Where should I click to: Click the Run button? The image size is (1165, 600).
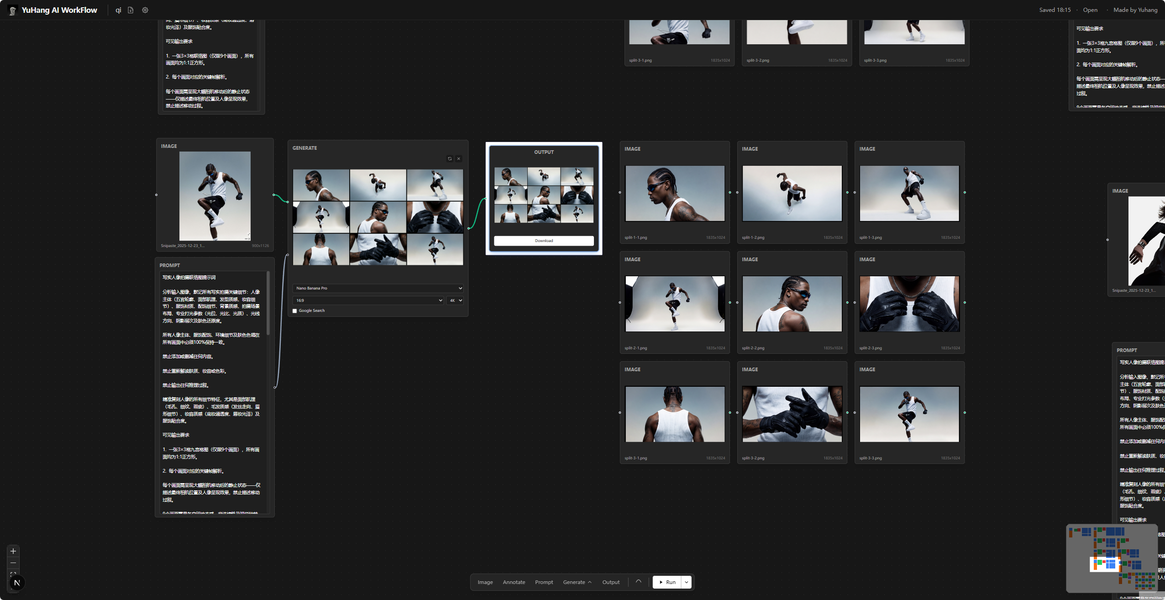point(667,582)
